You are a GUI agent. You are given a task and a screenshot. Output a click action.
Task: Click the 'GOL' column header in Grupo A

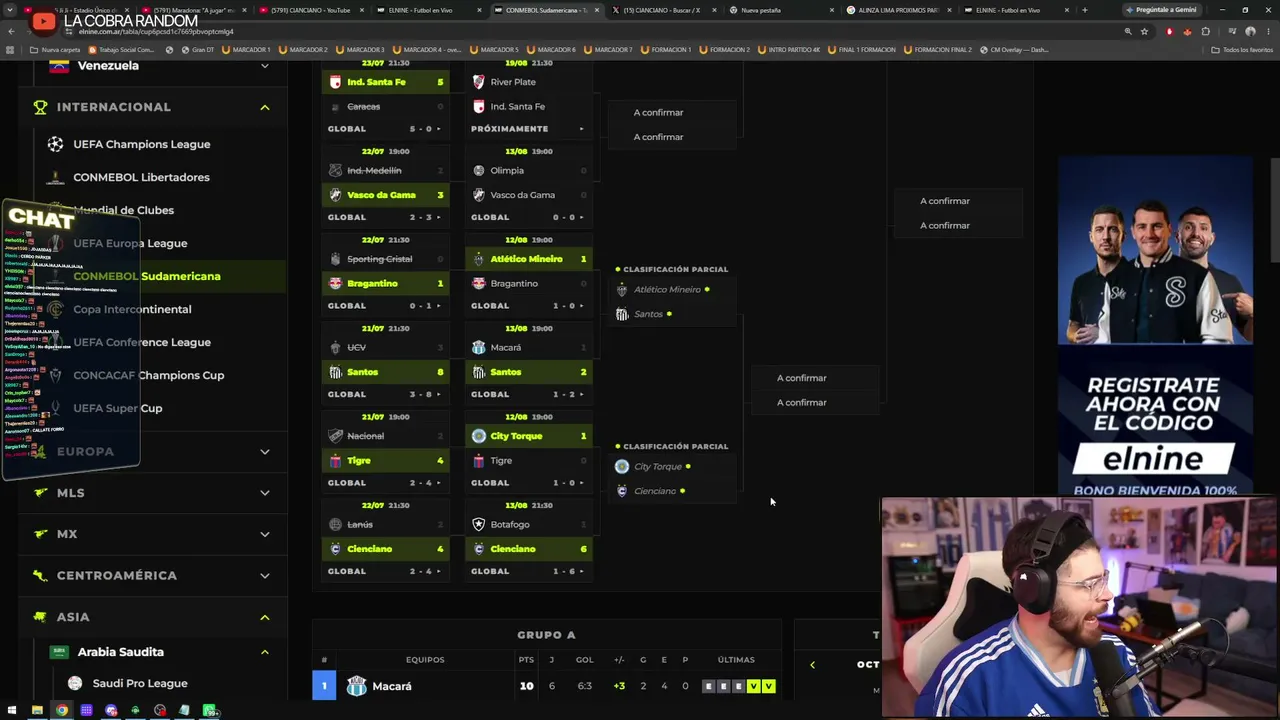(x=585, y=660)
